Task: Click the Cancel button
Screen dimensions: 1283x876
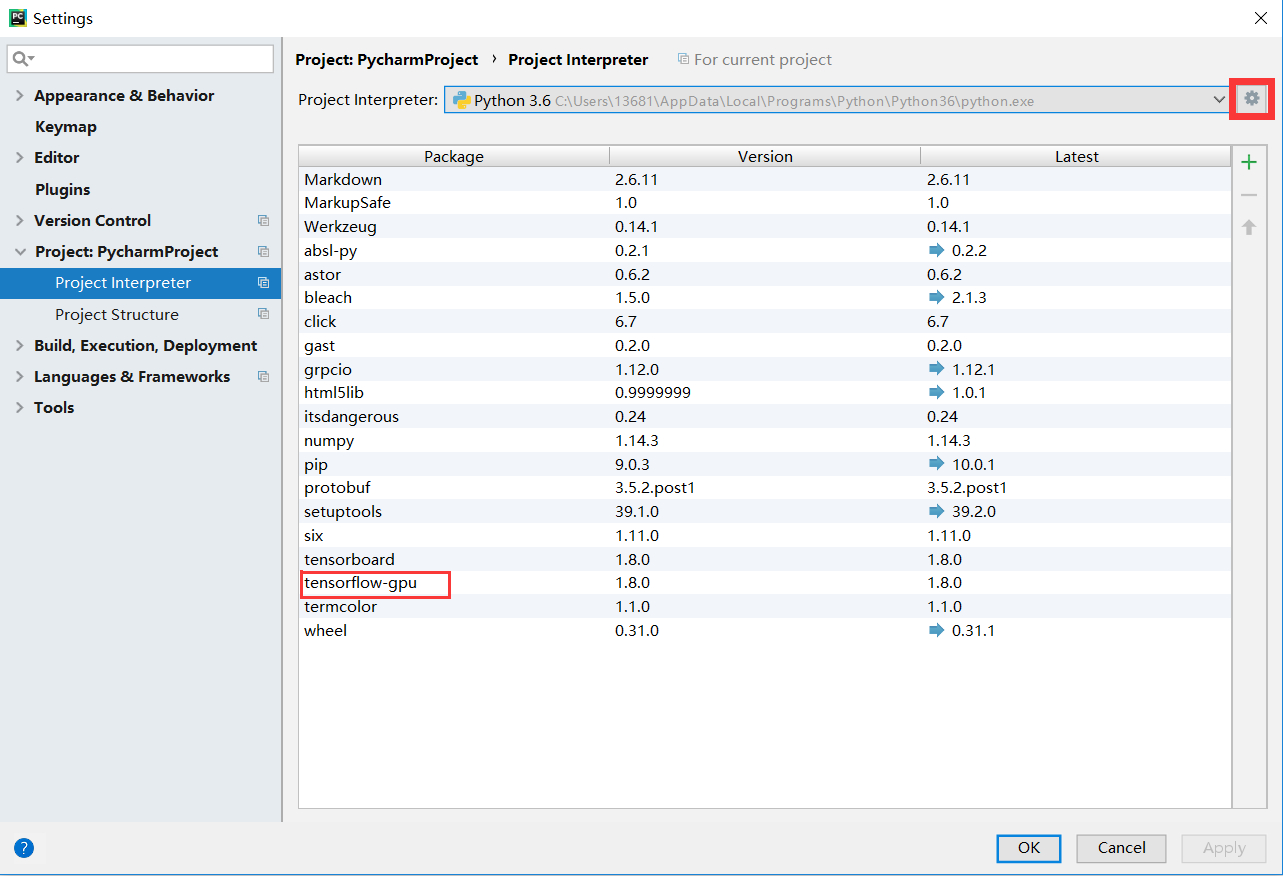Action: 1121,848
